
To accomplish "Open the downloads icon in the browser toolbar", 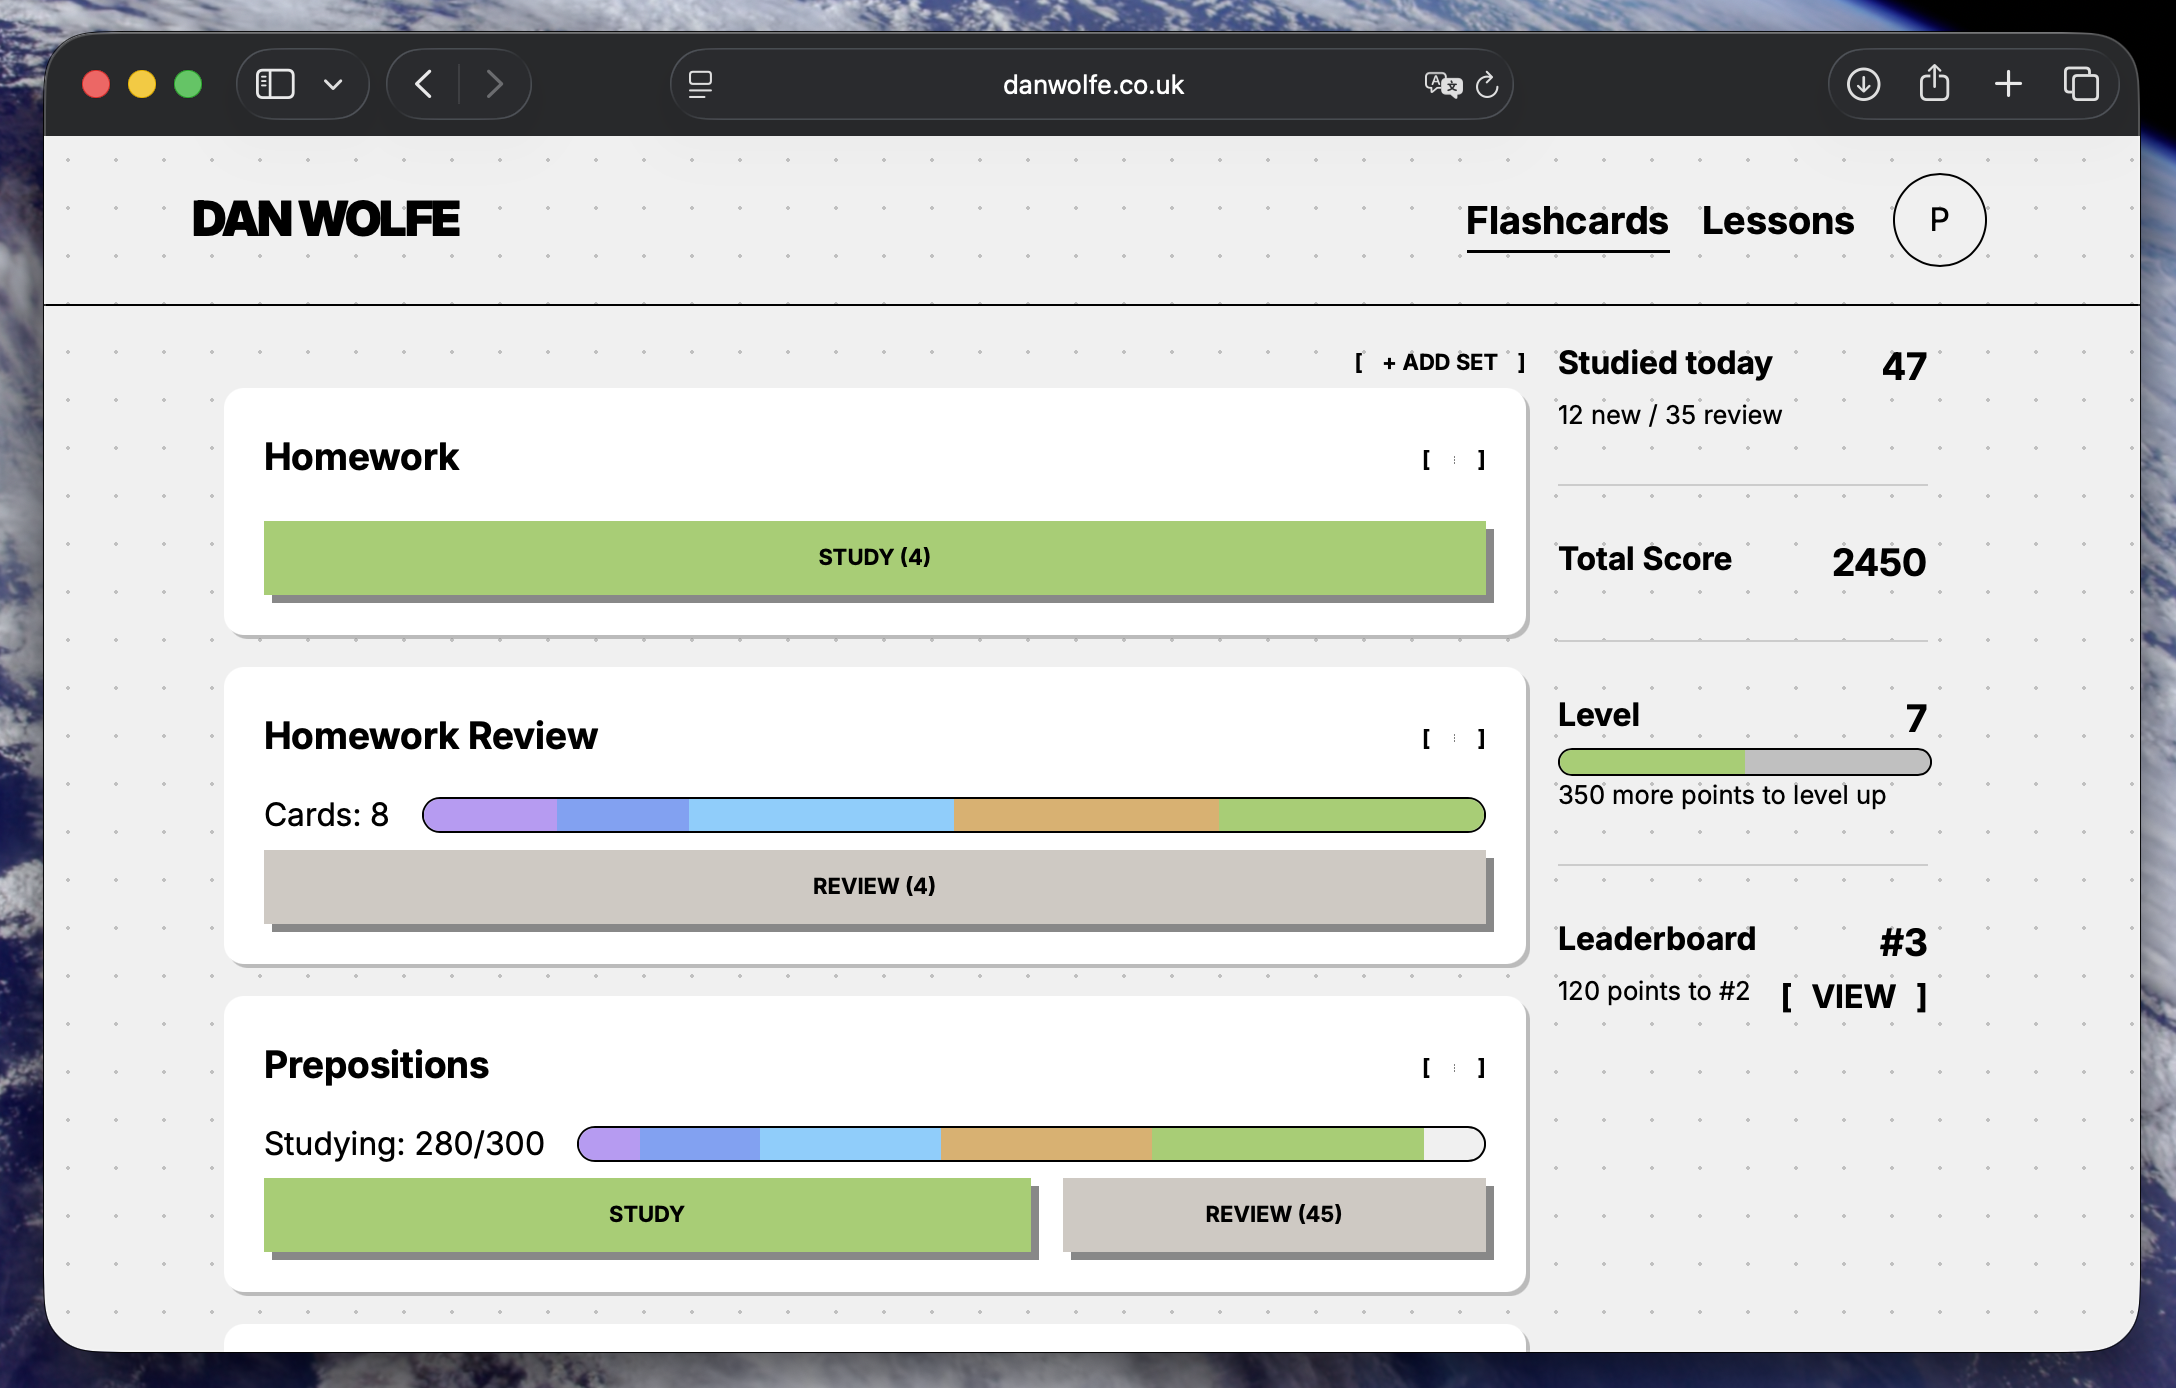I will pyautogui.click(x=1863, y=84).
